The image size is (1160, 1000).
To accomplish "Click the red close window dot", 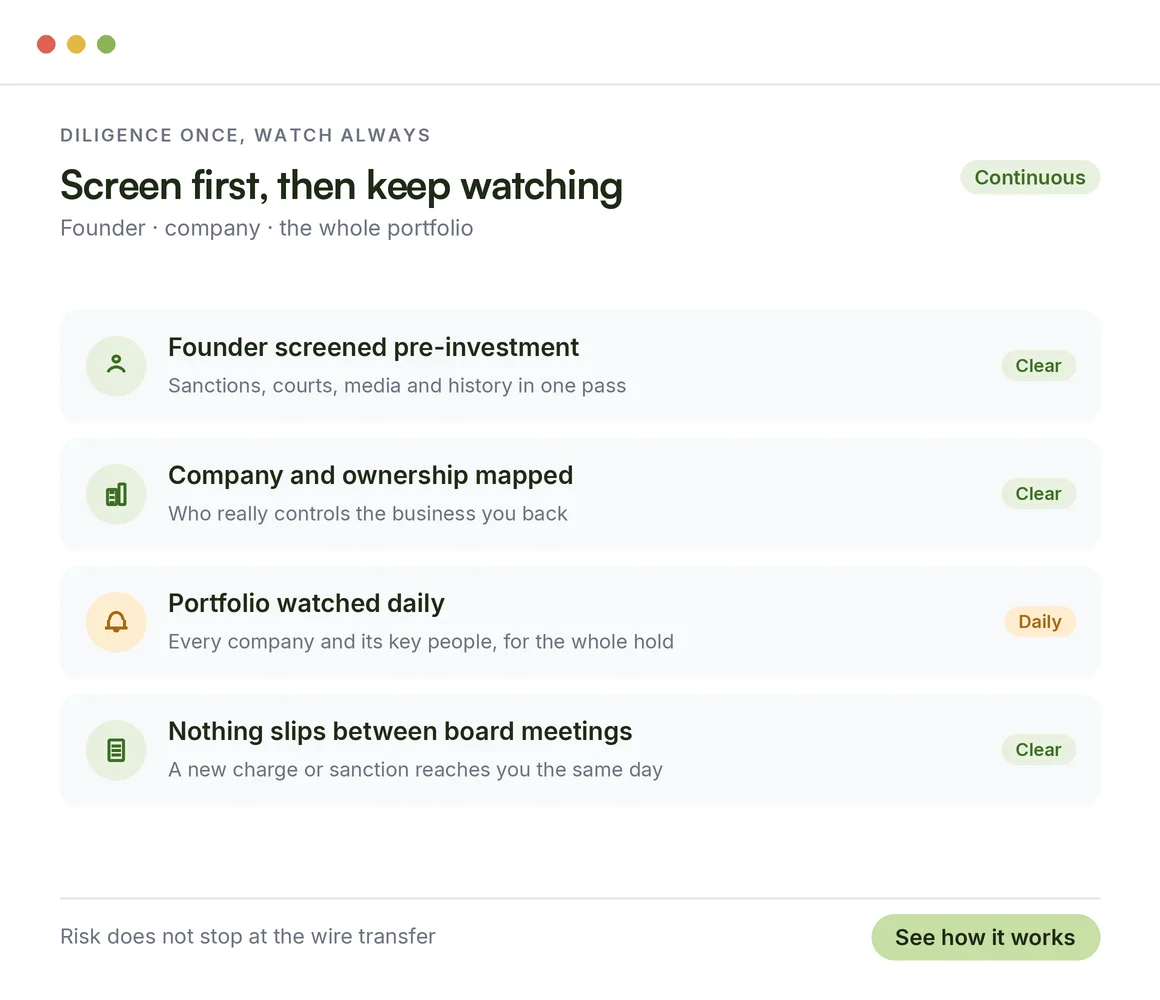I will tap(47, 44).
